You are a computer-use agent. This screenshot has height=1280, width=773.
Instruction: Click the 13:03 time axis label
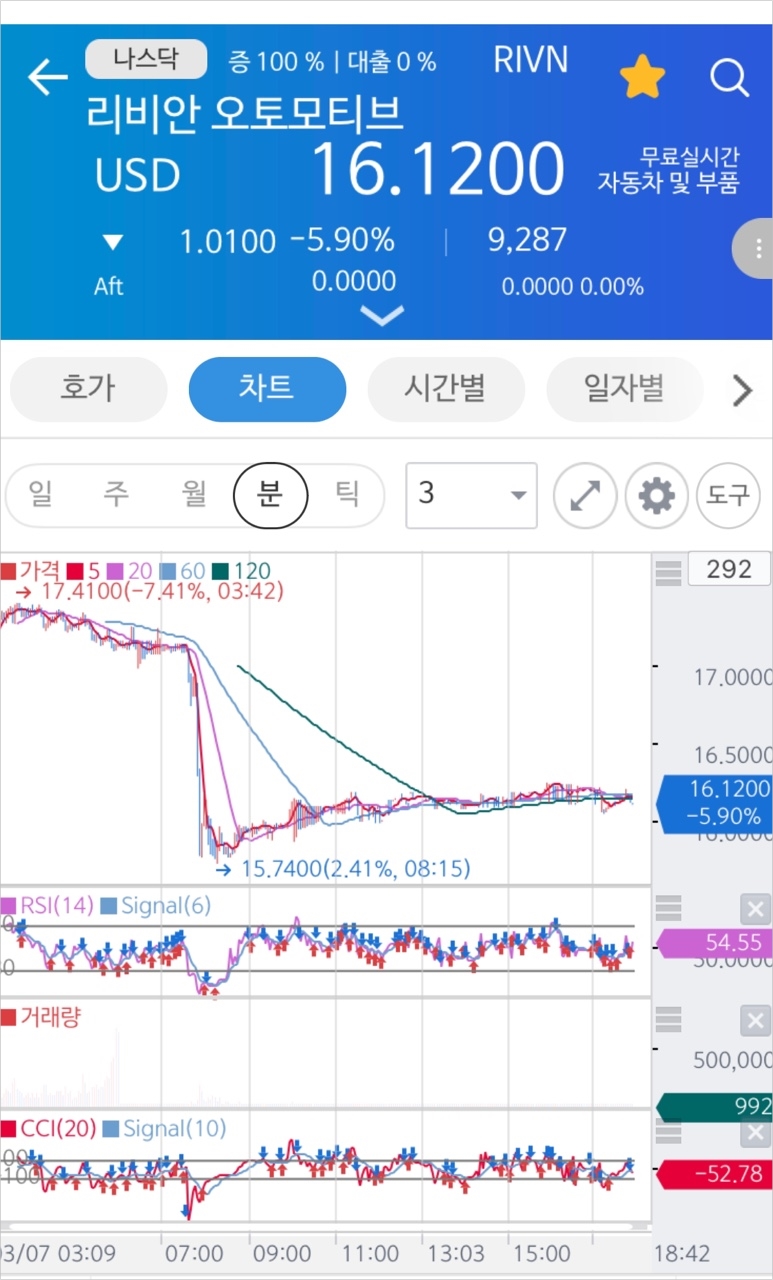[456, 1253]
